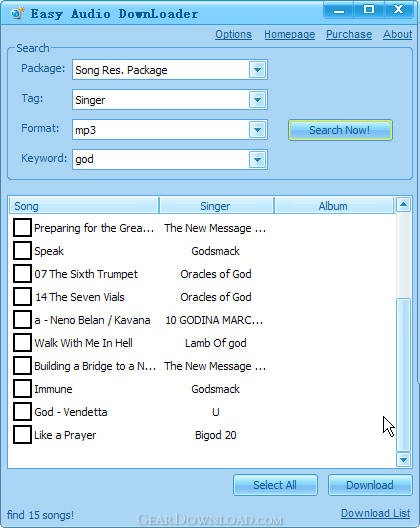420x528 pixels.
Task: Click the 'Like a Prayer' song title
Action: pyautogui.click(x=65, y=435)
